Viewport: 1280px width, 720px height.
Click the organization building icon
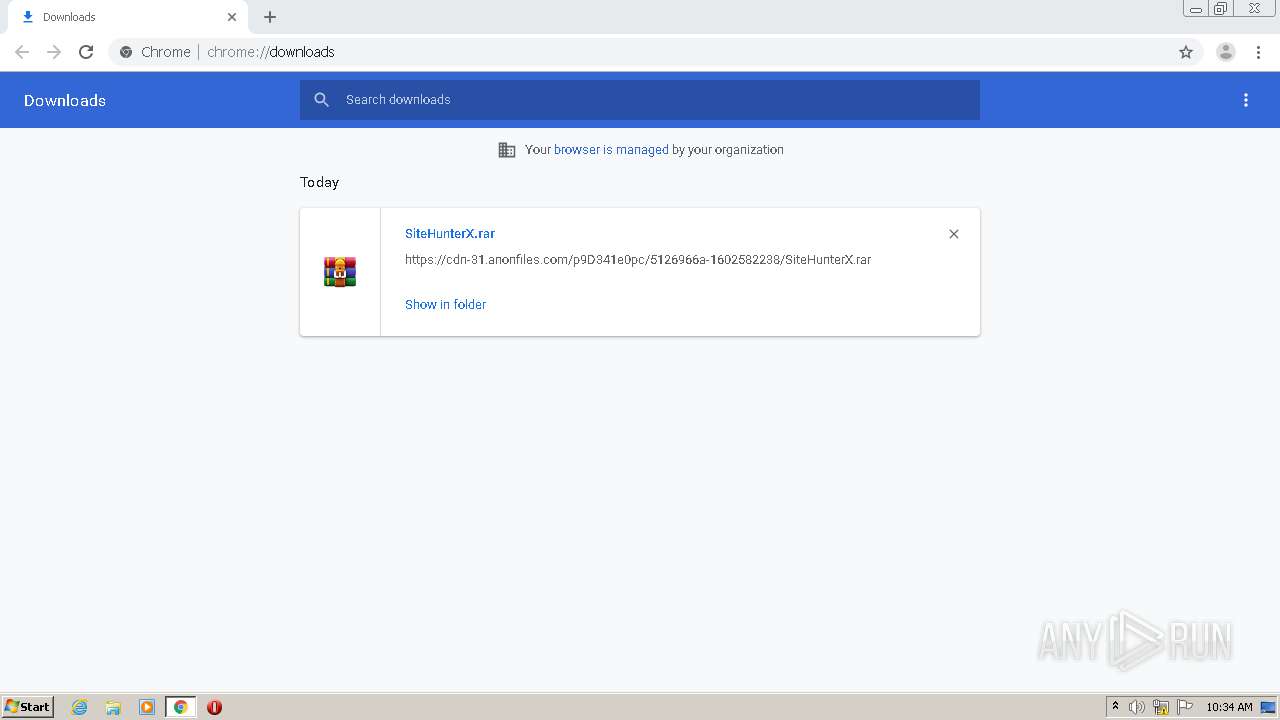pos(507,150)
